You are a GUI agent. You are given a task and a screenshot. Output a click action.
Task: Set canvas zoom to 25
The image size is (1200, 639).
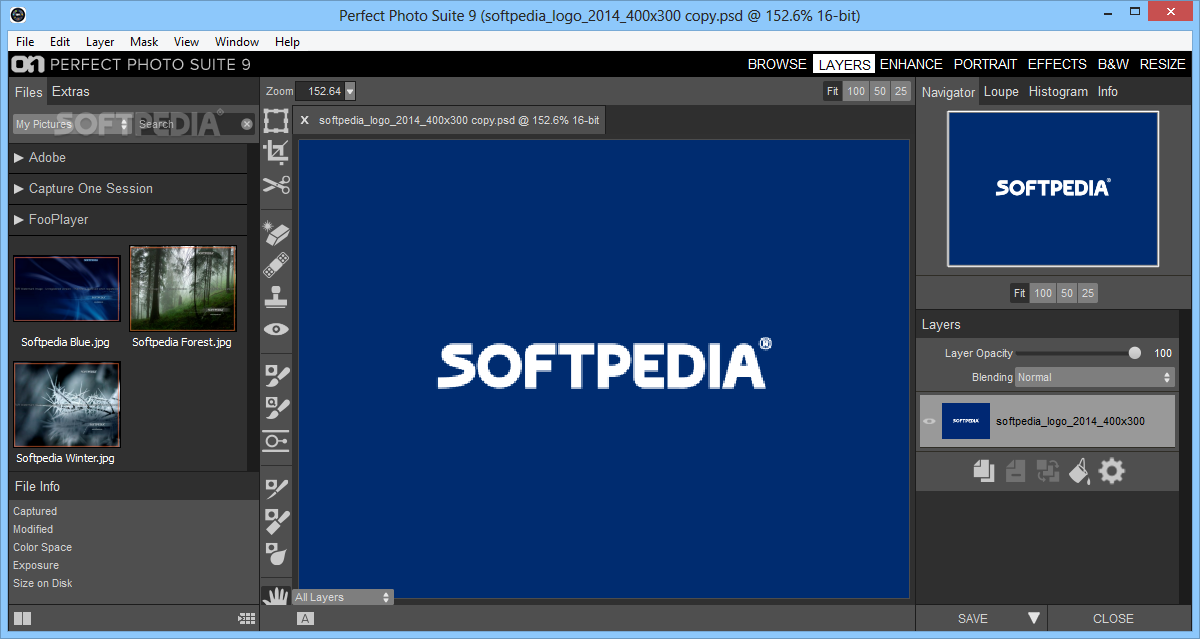coord(901,91)
